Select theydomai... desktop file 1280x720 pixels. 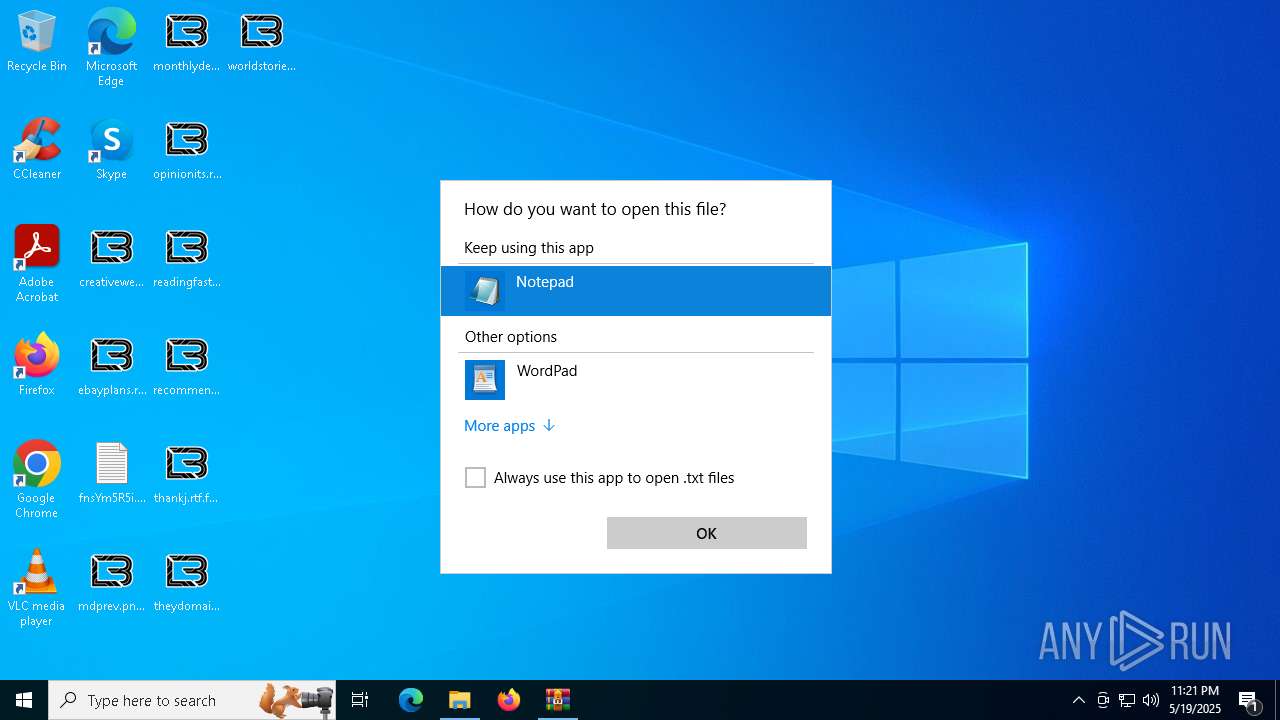pos(186,582)
